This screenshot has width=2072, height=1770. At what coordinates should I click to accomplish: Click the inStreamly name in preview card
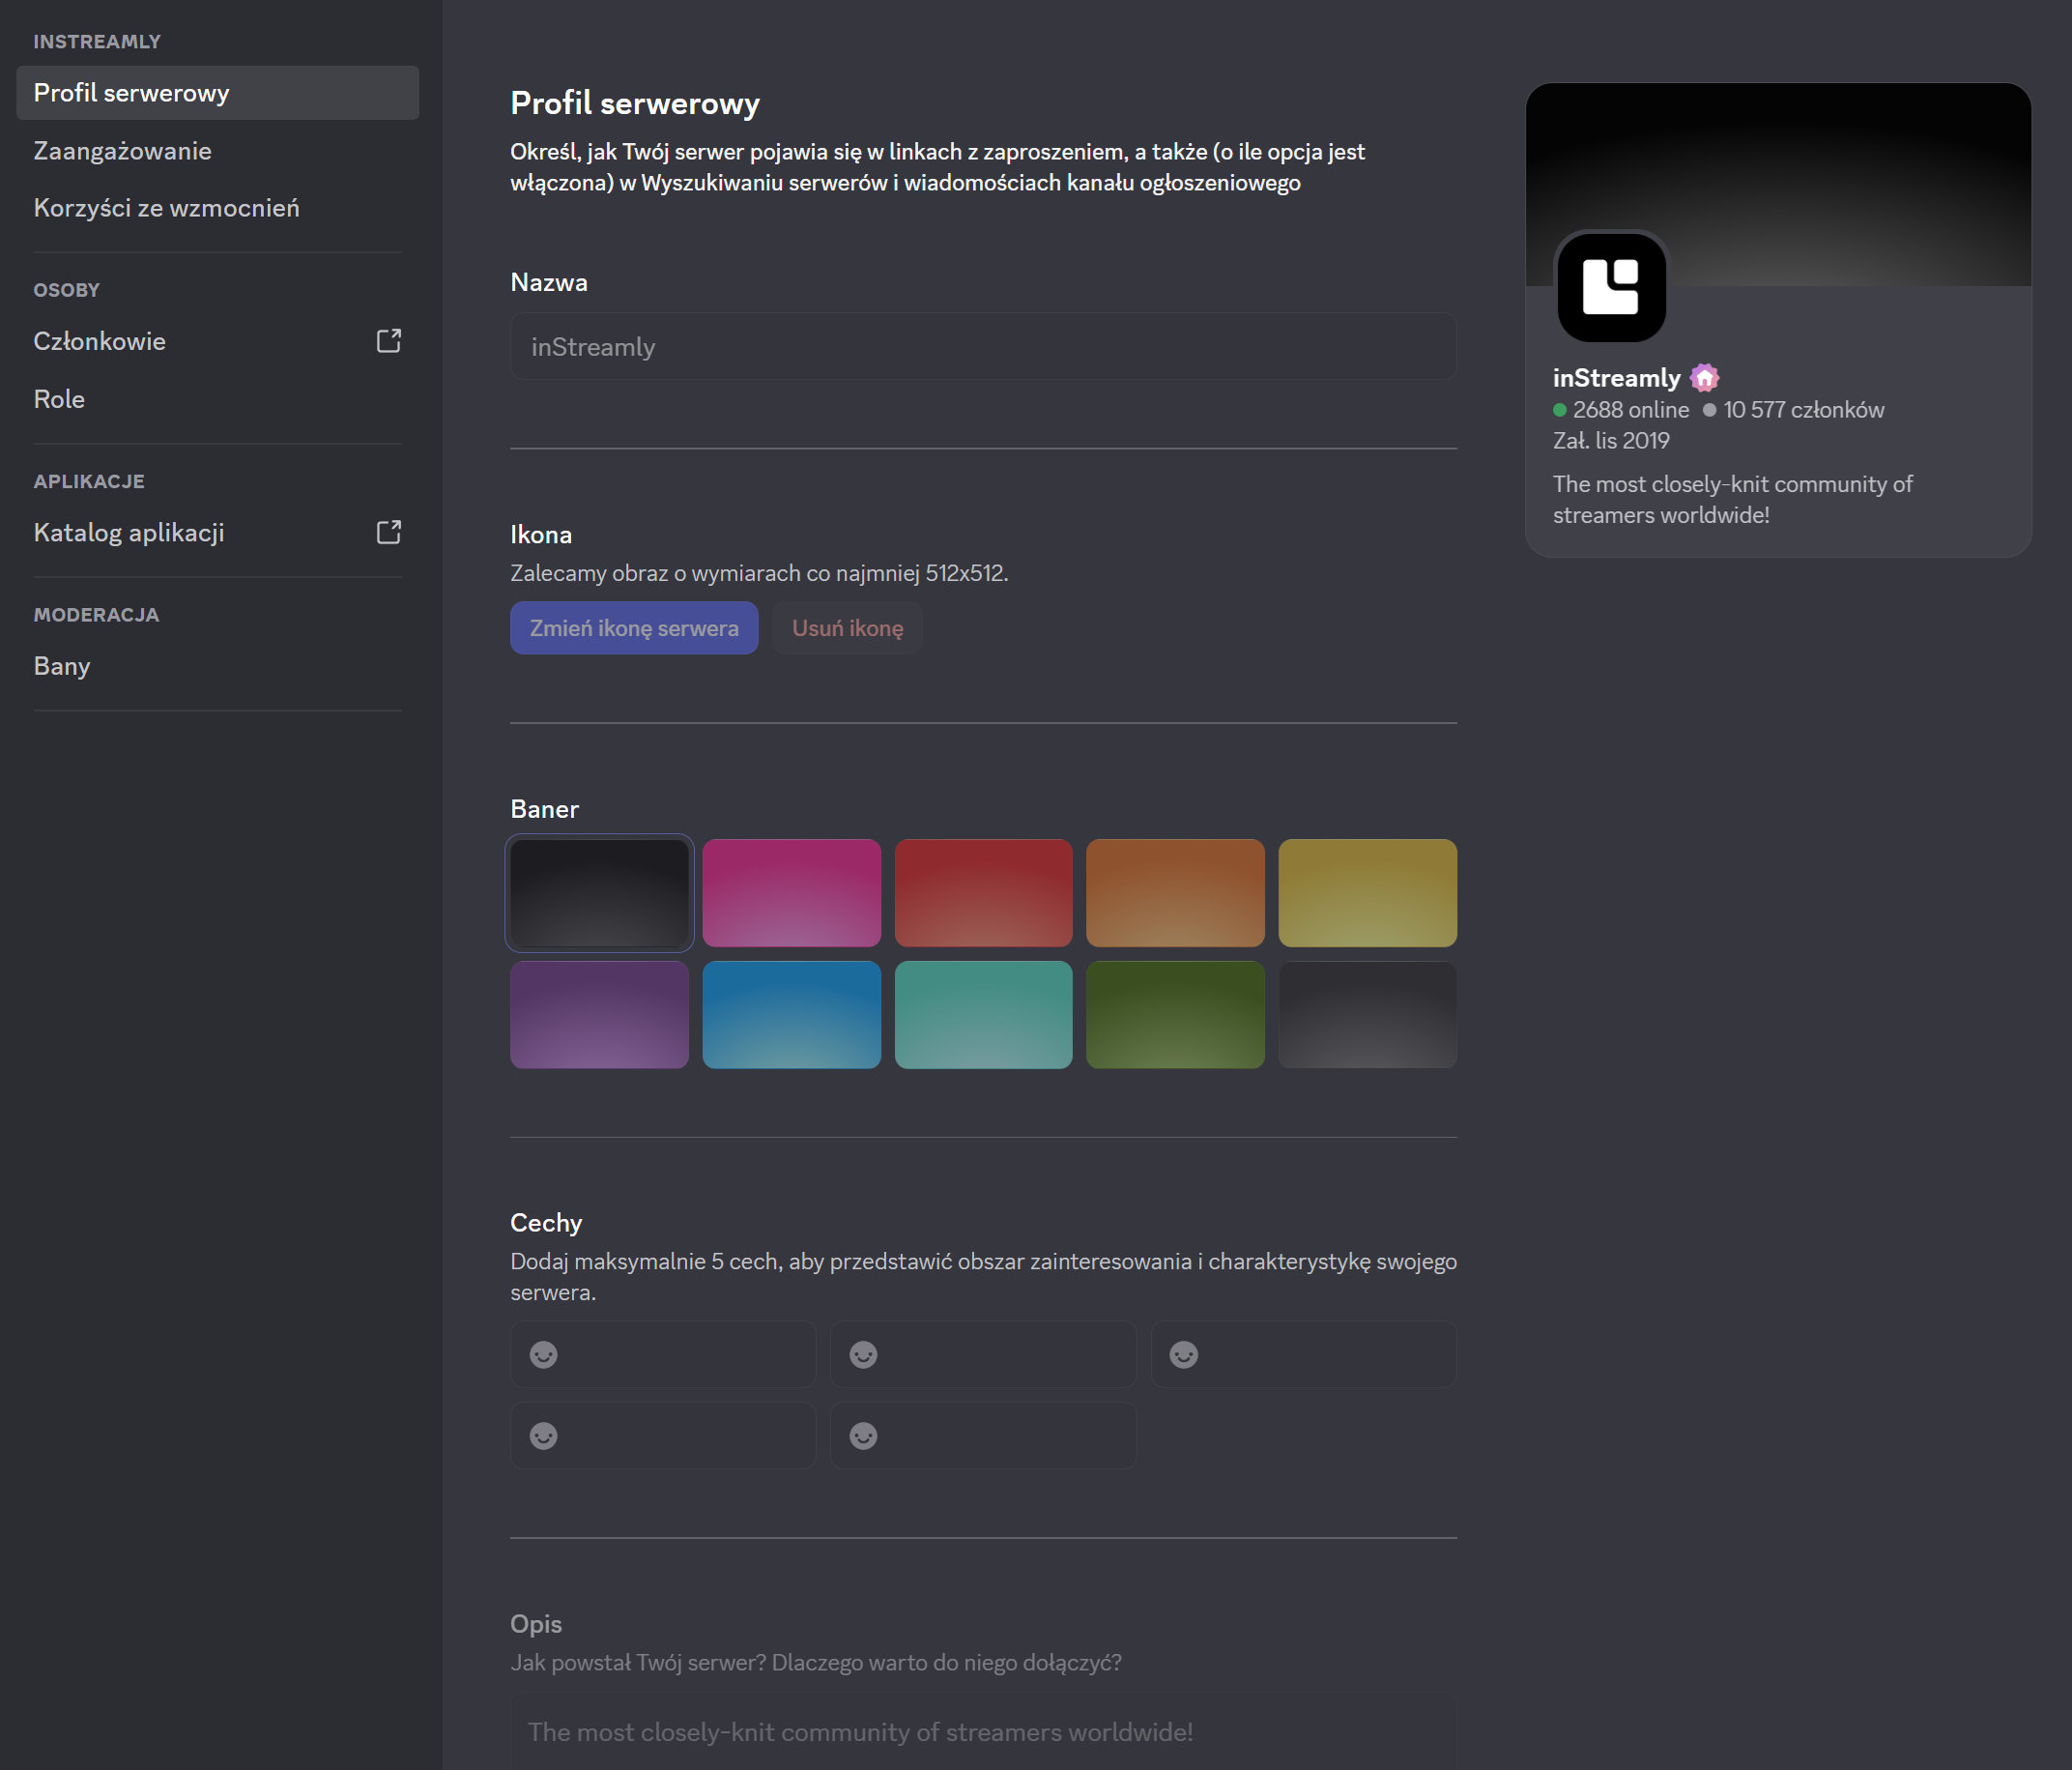pyautogui.click(x=1616, y=378)
